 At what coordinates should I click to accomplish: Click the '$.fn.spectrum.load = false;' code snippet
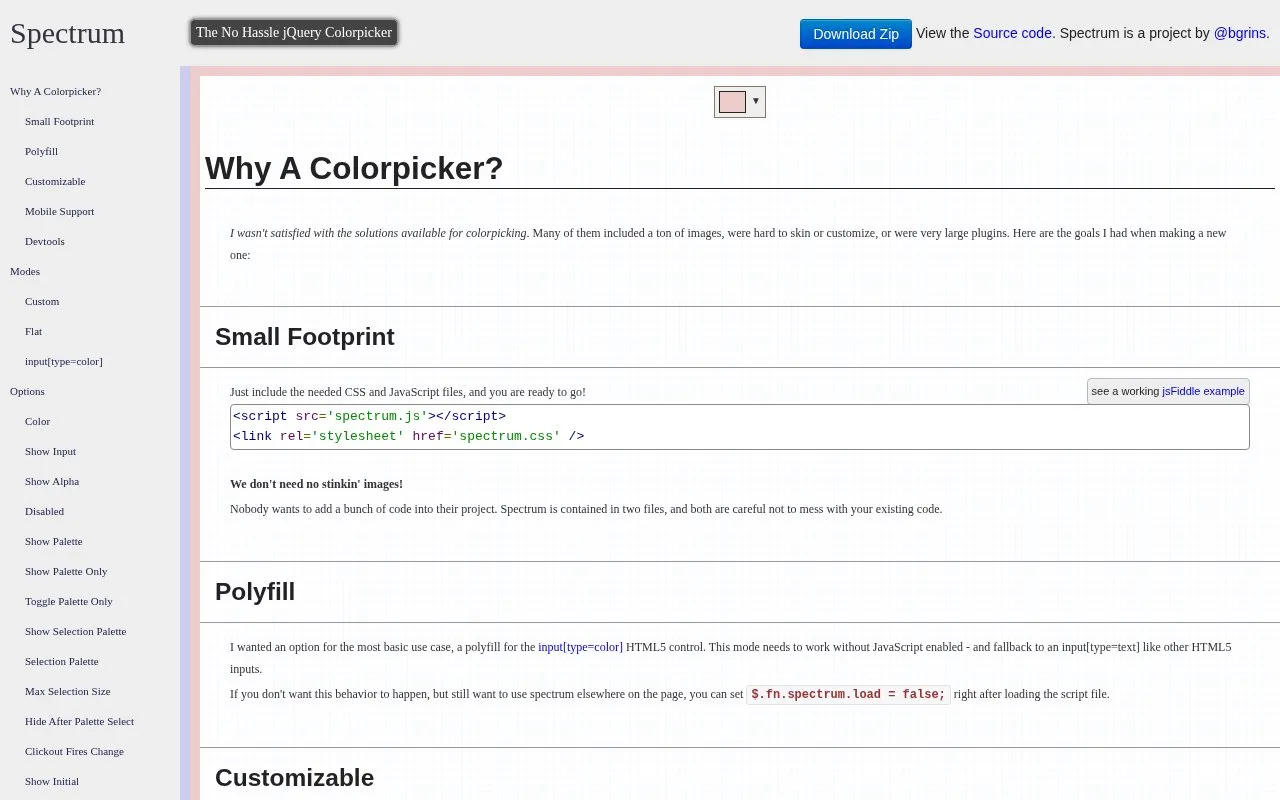848,695
